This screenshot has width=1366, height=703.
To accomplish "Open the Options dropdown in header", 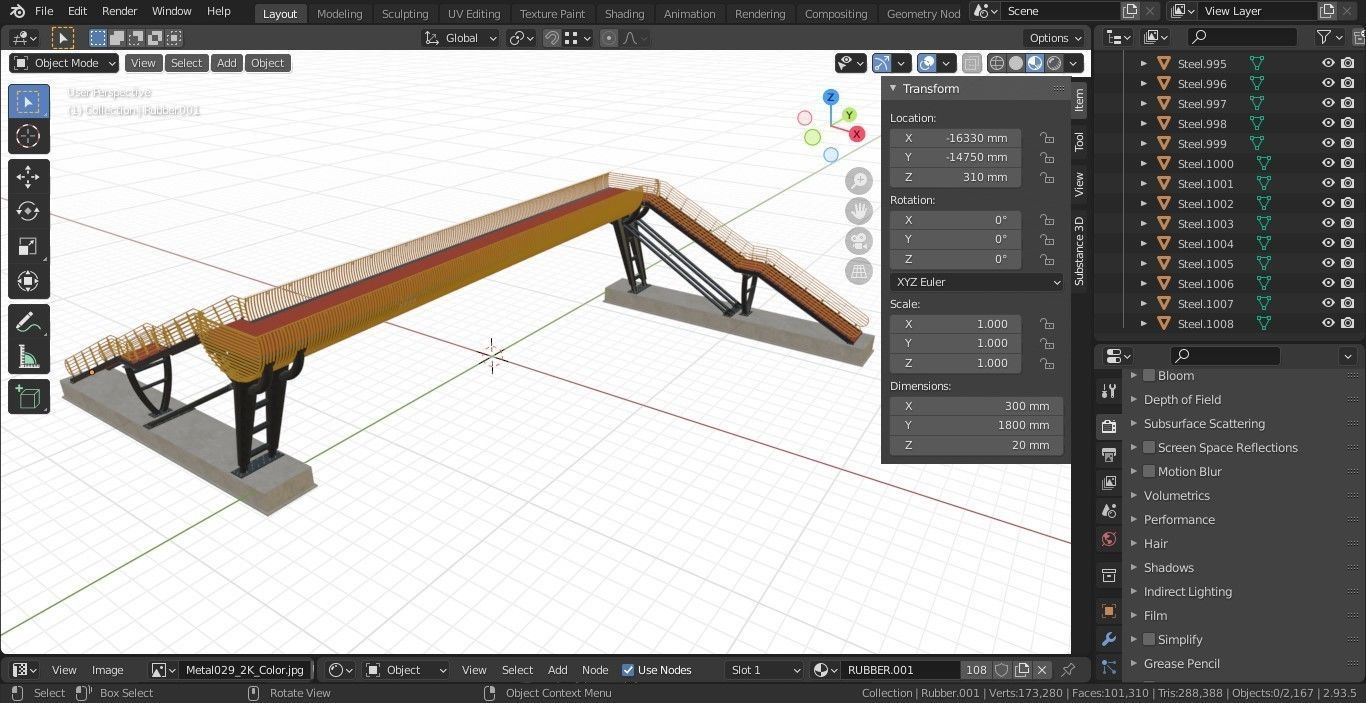I will tap(1055, 38).
